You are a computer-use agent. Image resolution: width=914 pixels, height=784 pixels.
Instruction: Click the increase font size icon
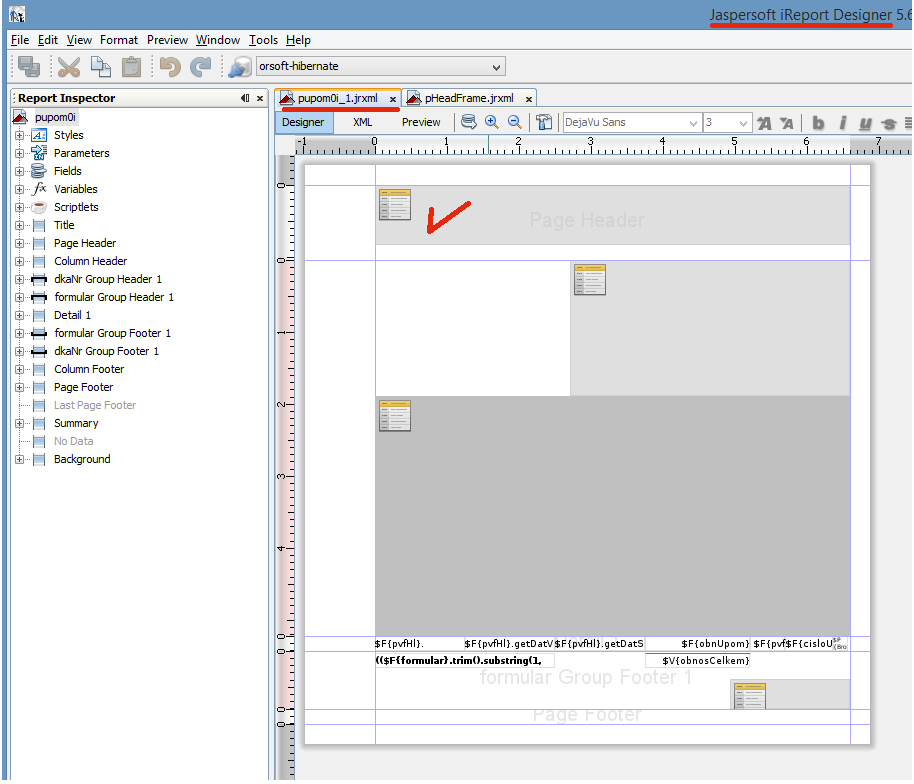pos(765,123)
